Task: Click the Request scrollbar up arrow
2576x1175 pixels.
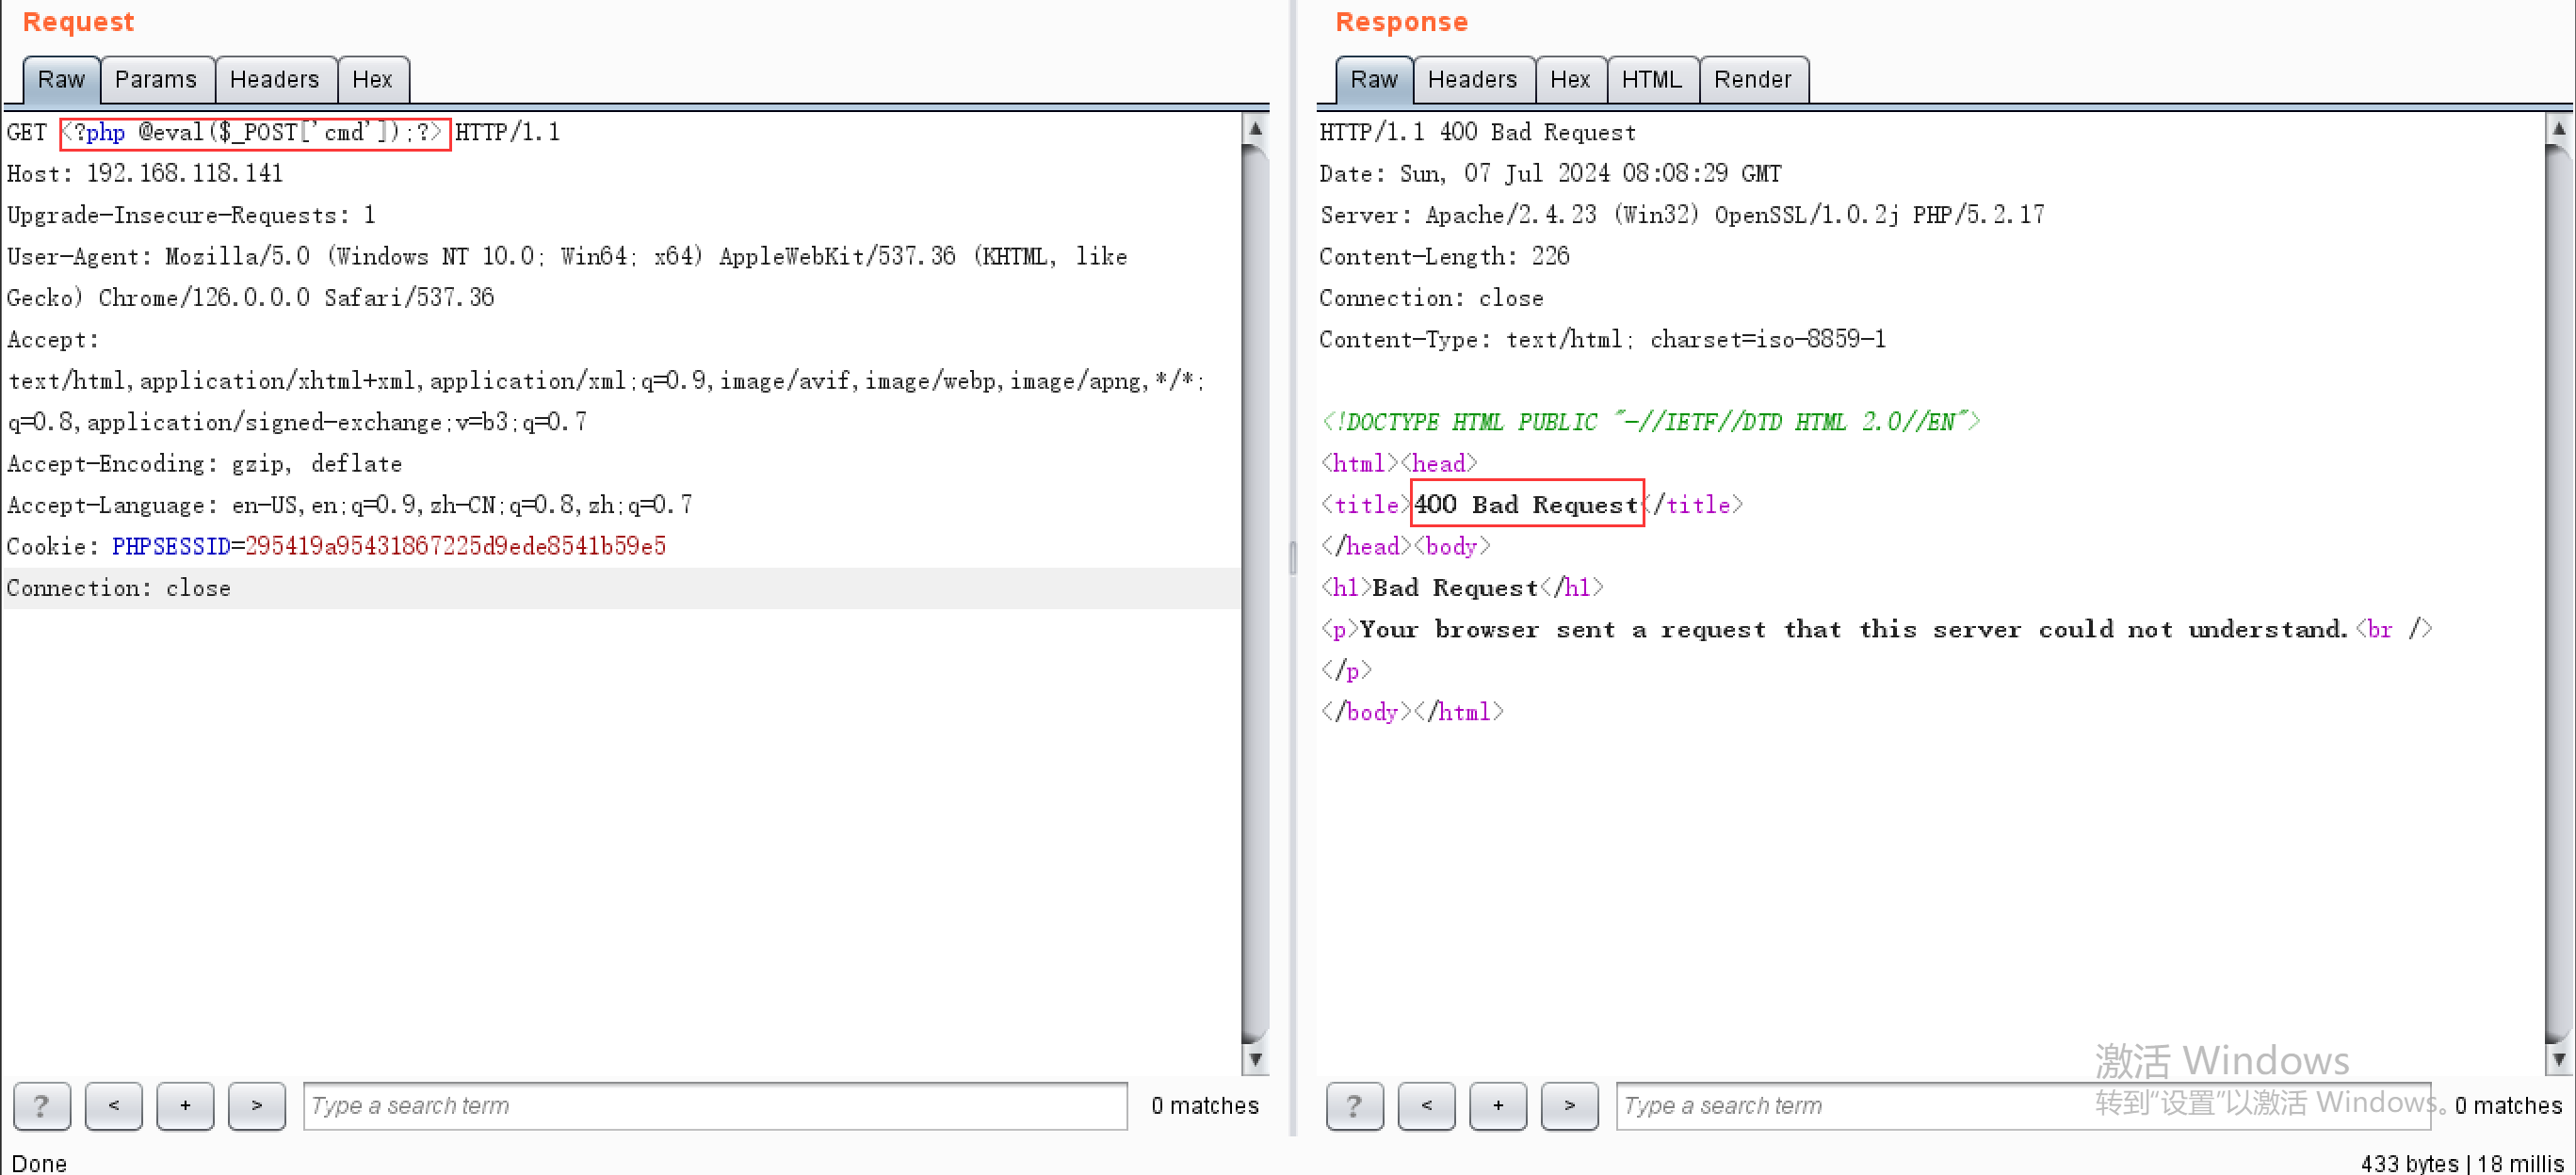Action: coord(1255,128)
